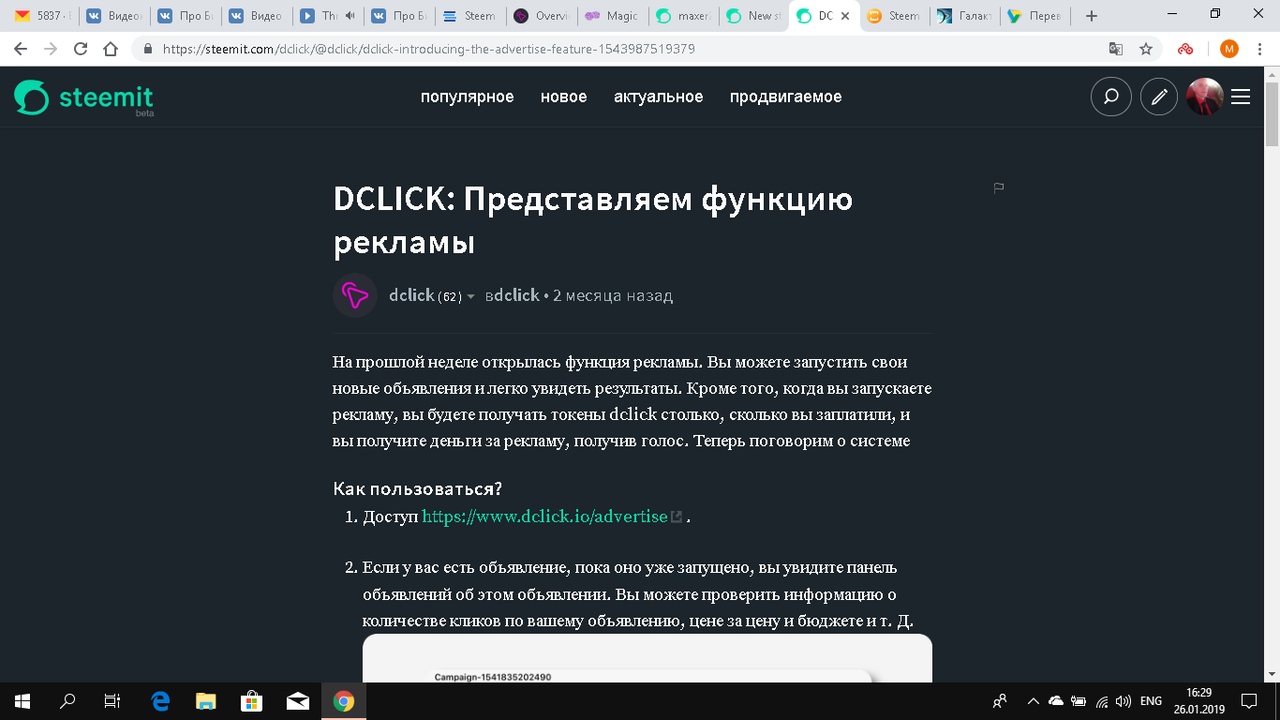
Task: Click the Google Translate icon in address bar
Action: coord(1116,49)
